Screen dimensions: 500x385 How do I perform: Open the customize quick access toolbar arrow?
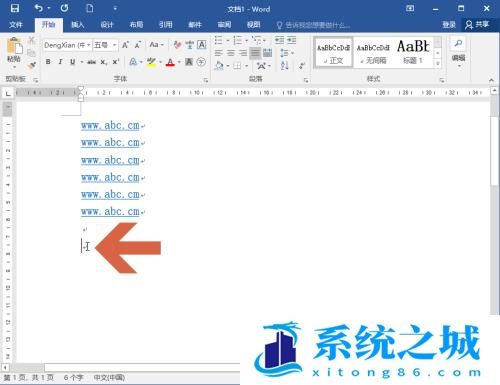[x=115, y=9]
